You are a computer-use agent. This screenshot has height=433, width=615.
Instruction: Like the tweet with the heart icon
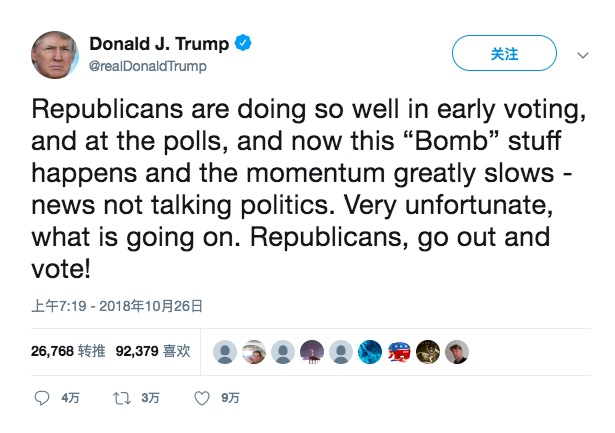pos(202,398)
